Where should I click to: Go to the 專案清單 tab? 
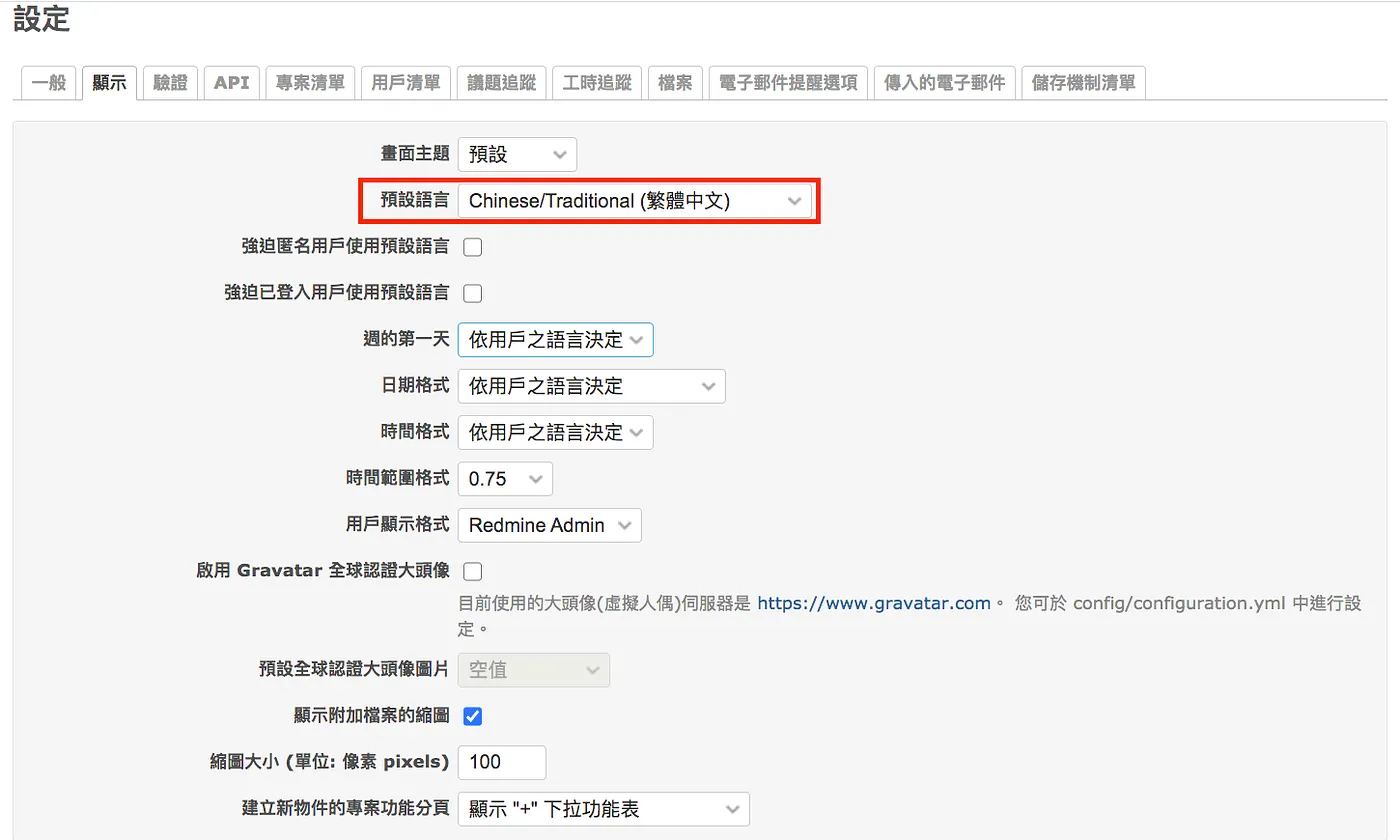coord(311,83)
